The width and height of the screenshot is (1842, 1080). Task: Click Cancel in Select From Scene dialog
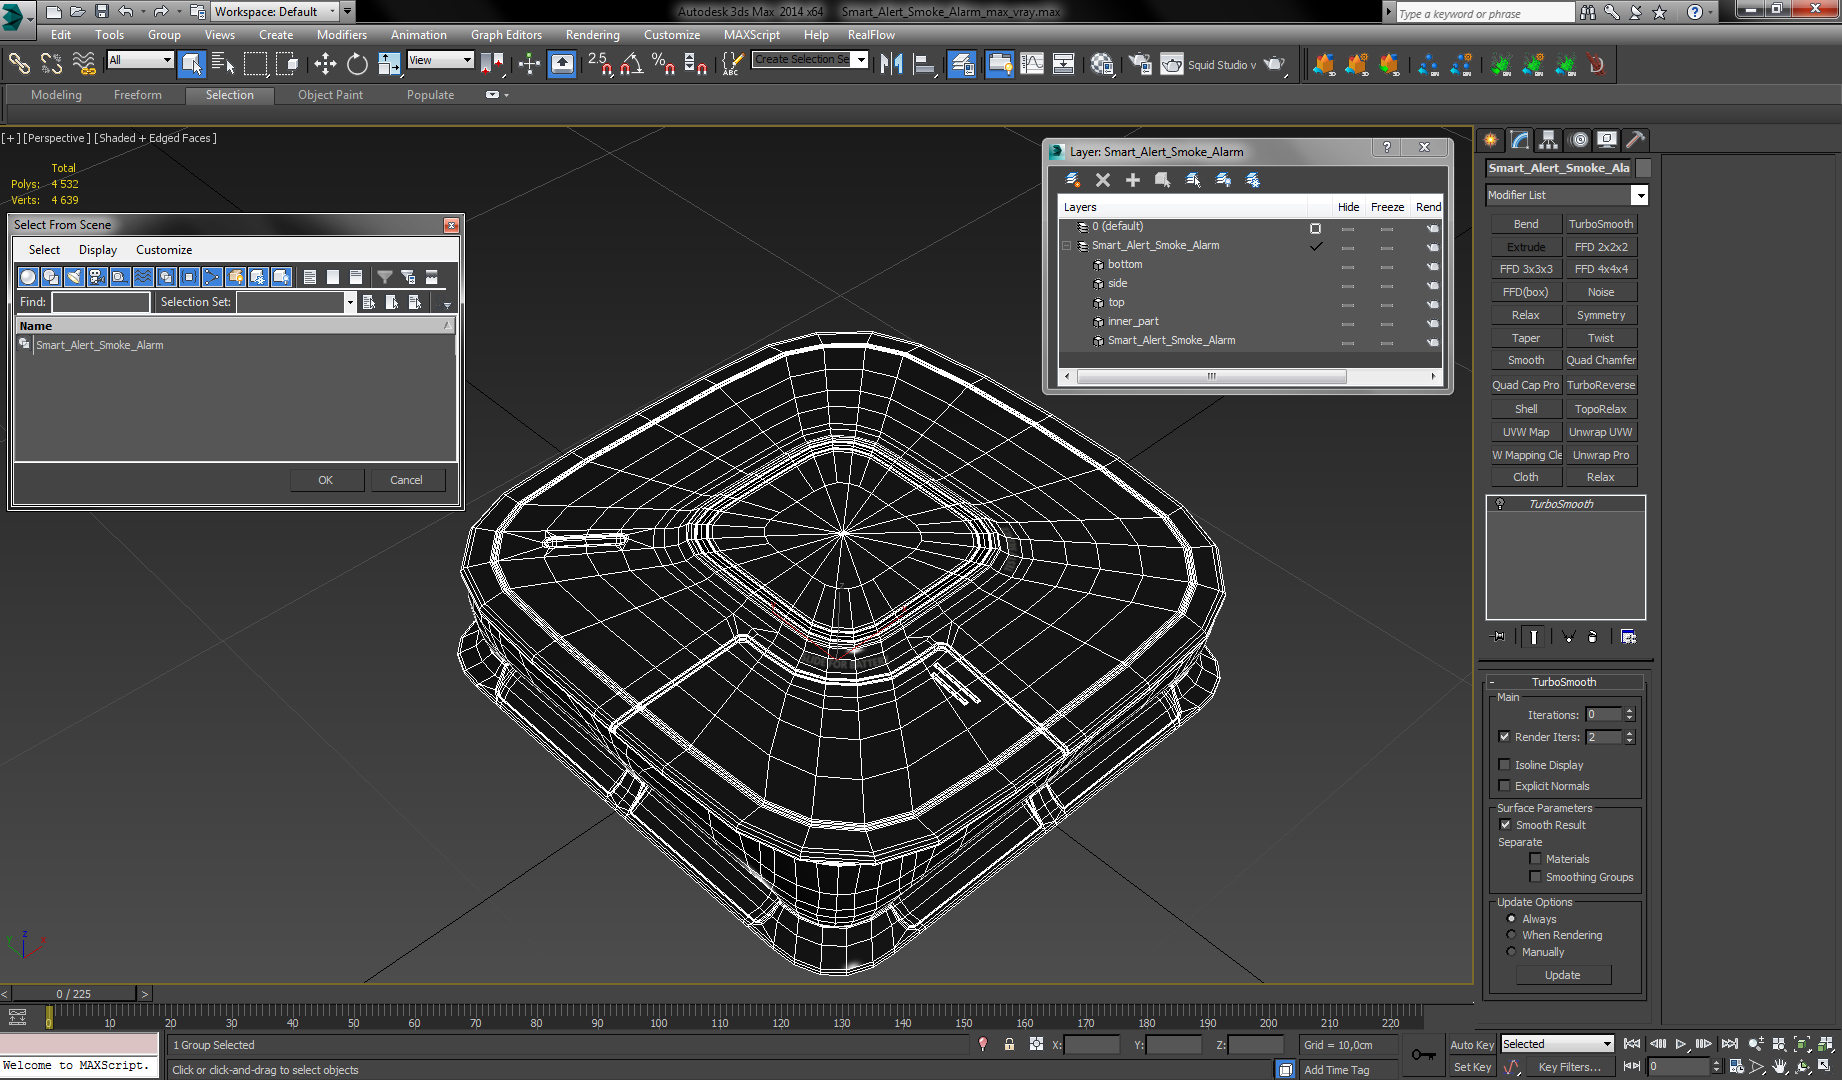[x=406, y=480]
